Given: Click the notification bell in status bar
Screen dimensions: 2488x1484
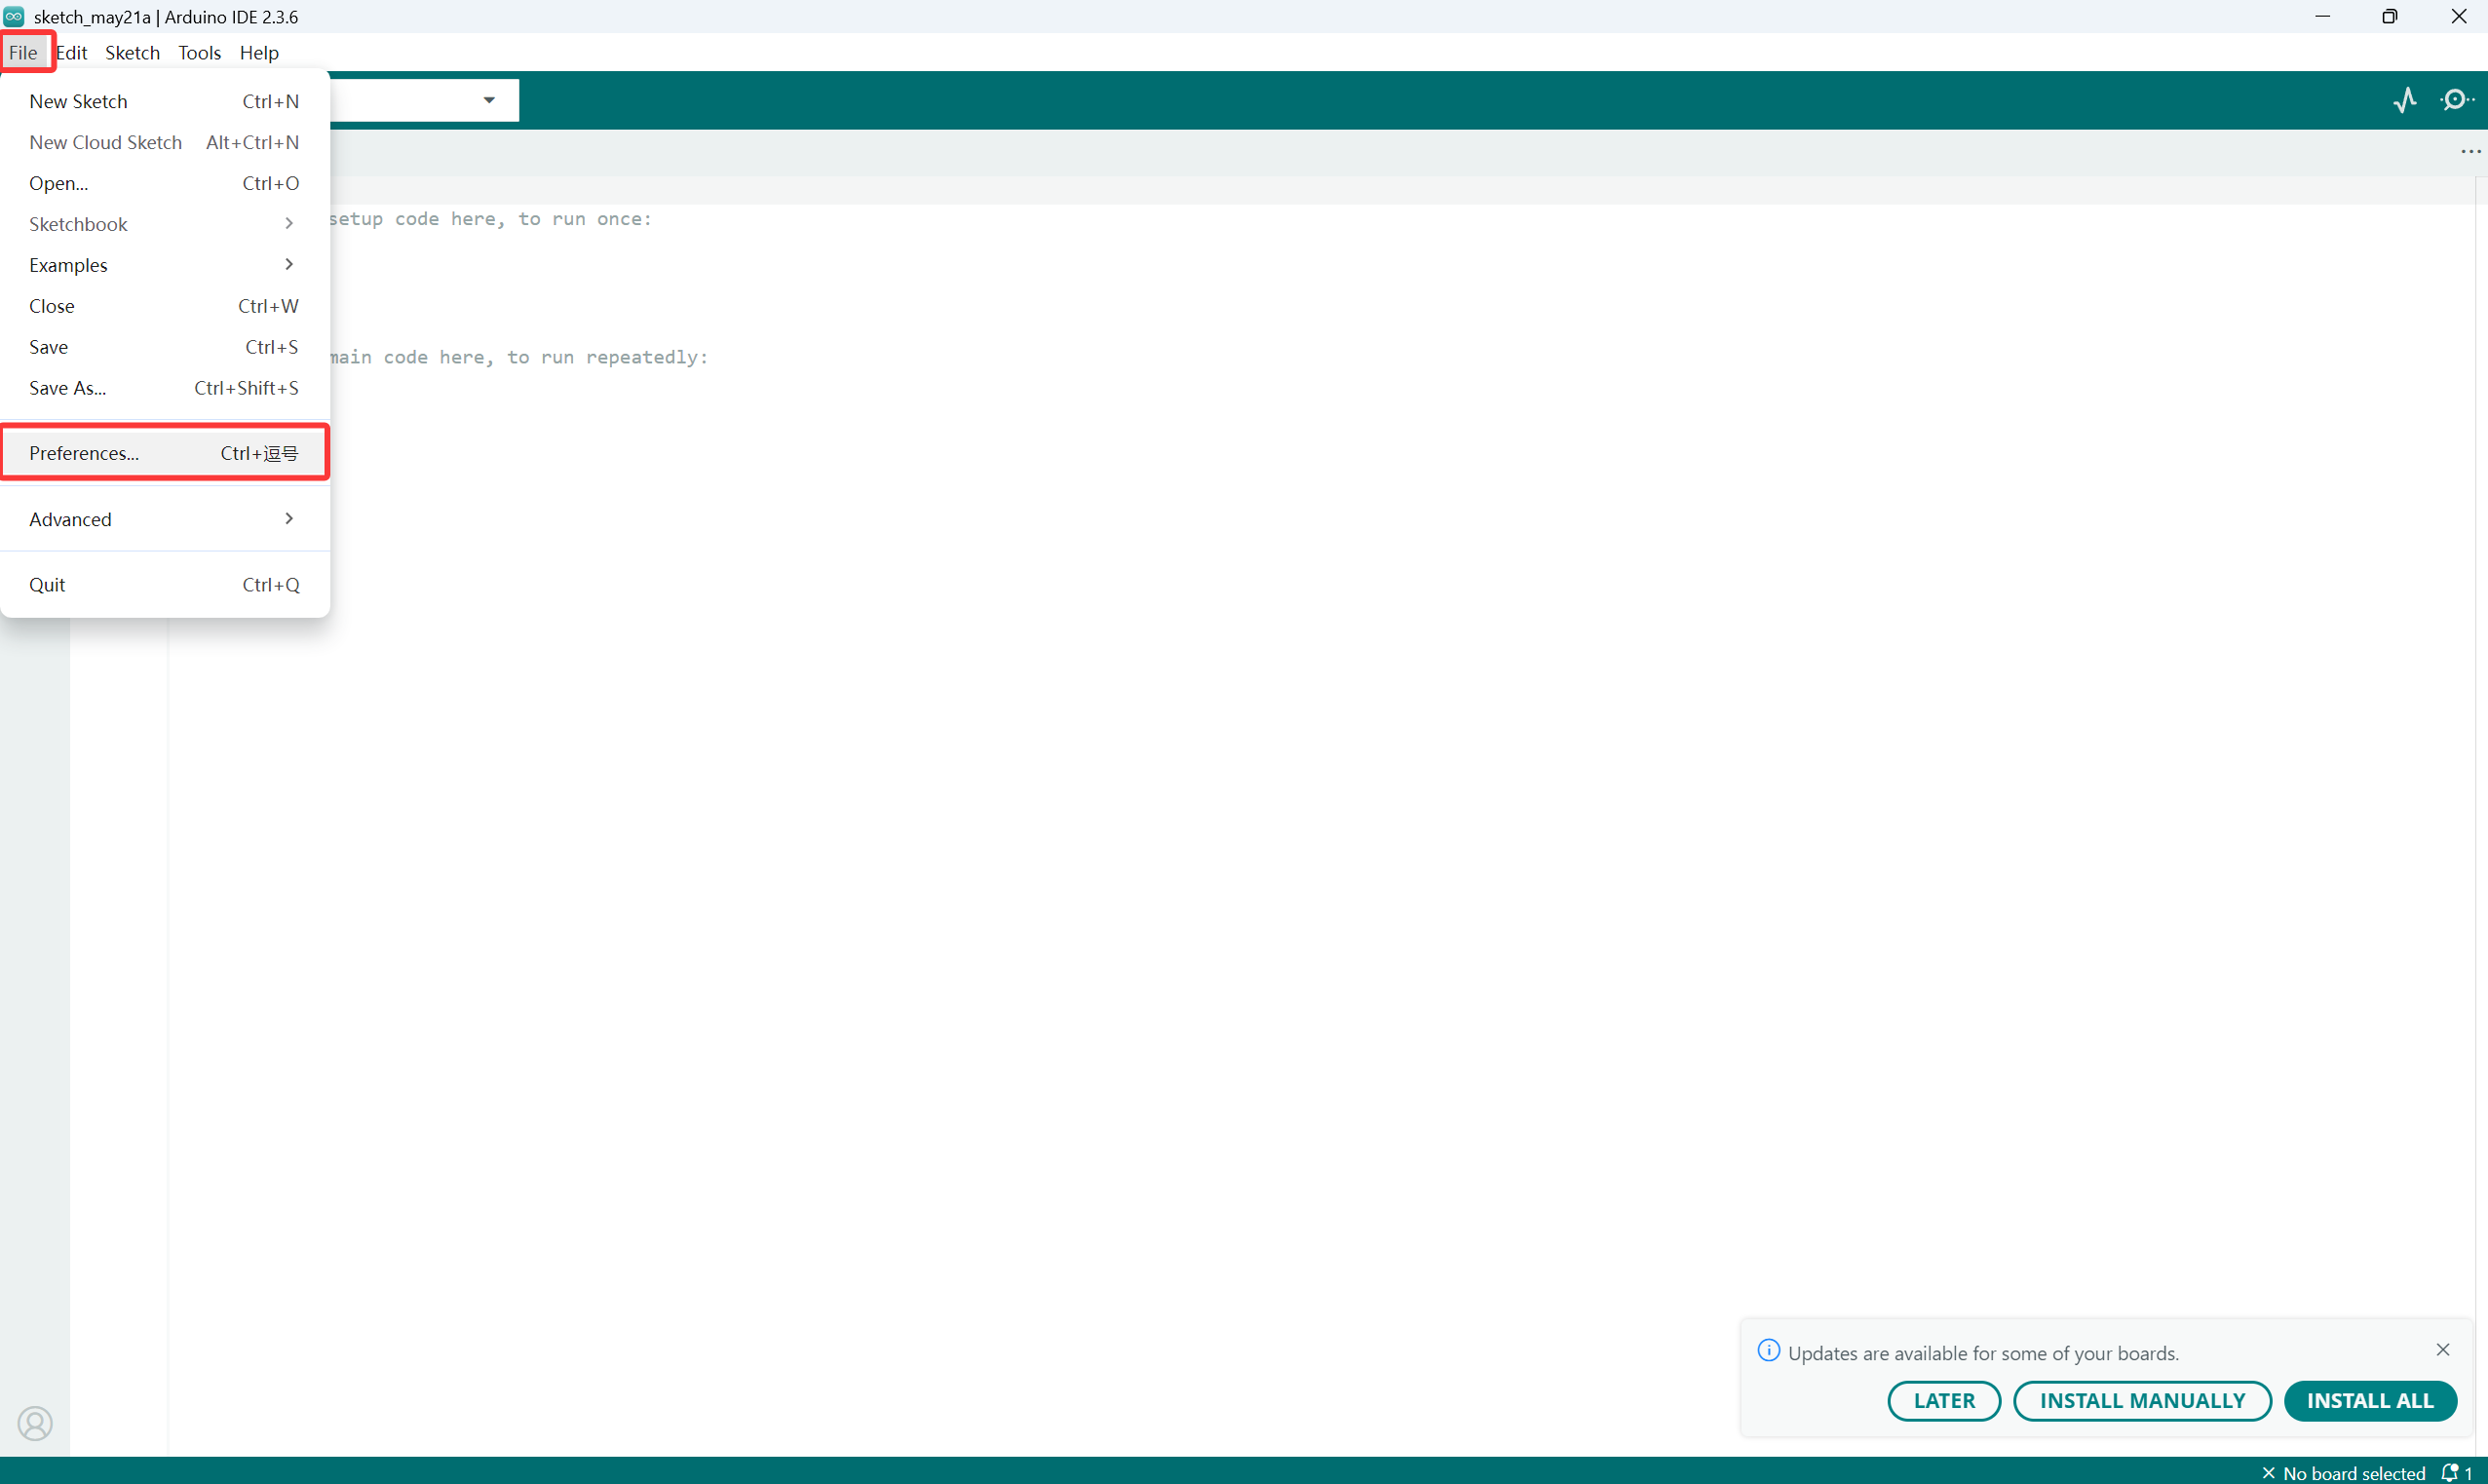Looking at the screenshot, I should (x=2451, y=1472).
